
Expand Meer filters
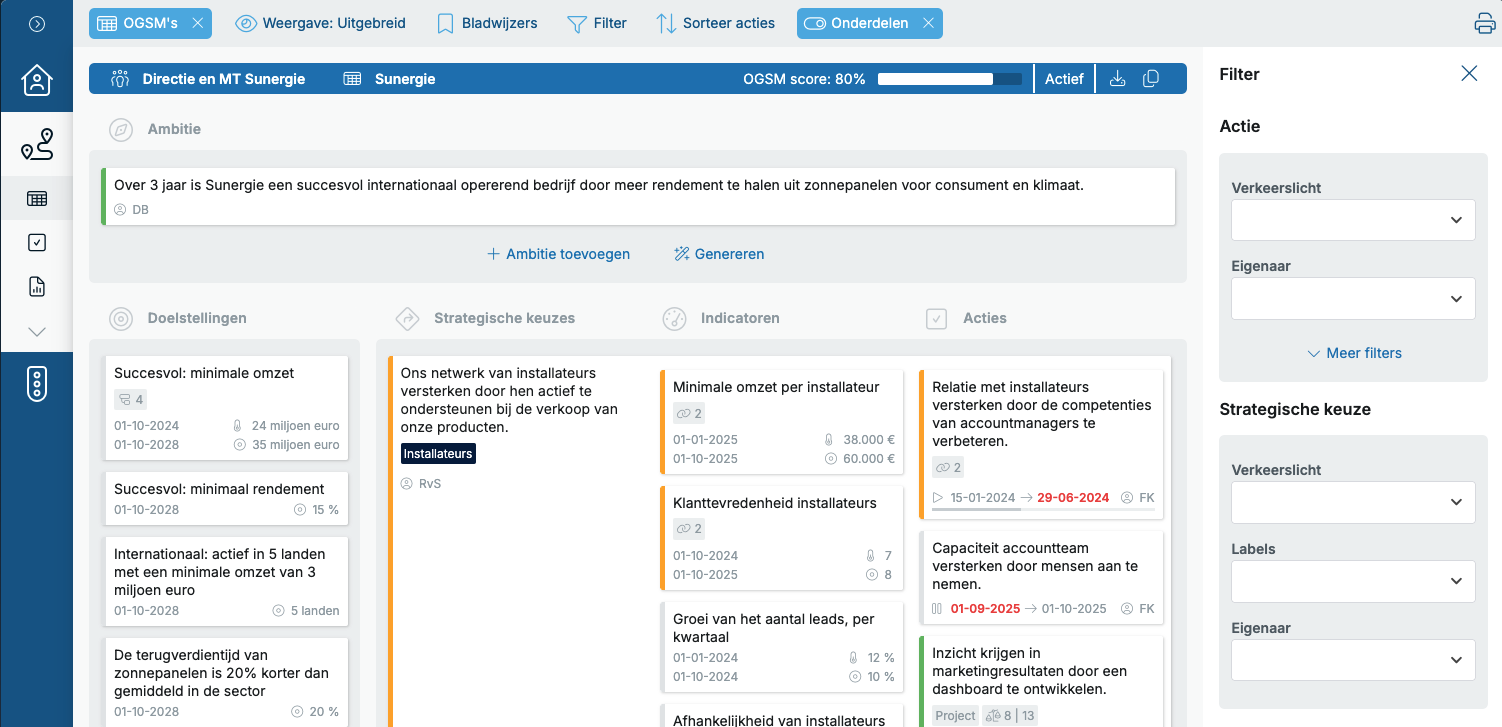(x=1354, y=353)
